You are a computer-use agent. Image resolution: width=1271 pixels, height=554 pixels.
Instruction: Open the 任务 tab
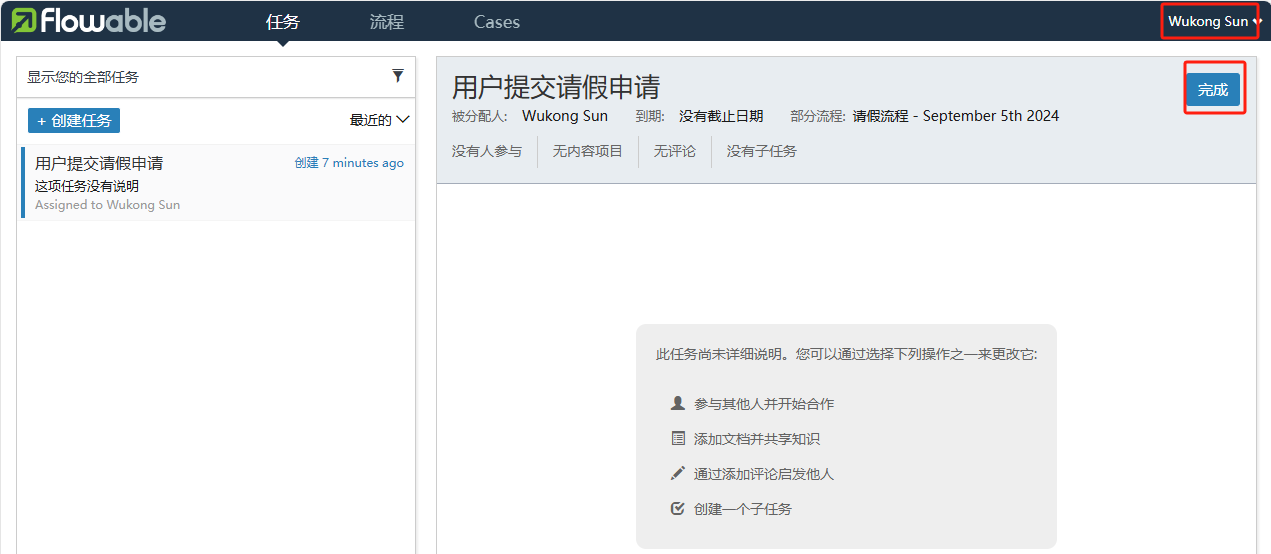(283, 22)
